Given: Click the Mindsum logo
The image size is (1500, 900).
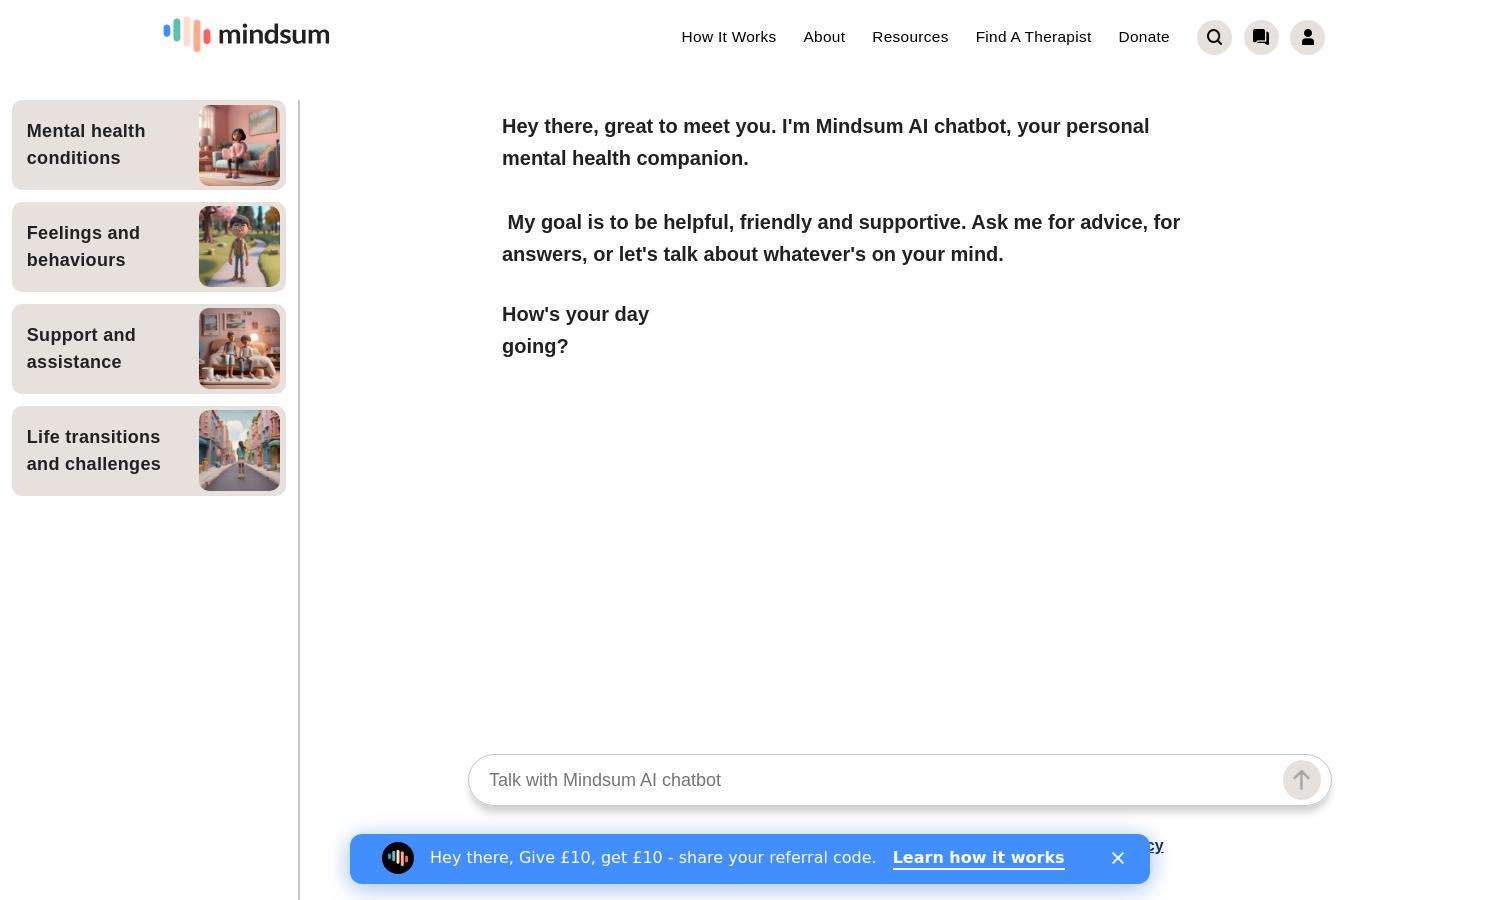Looking at the screenshot, I should pyautogui.click(x=246, y=35).
